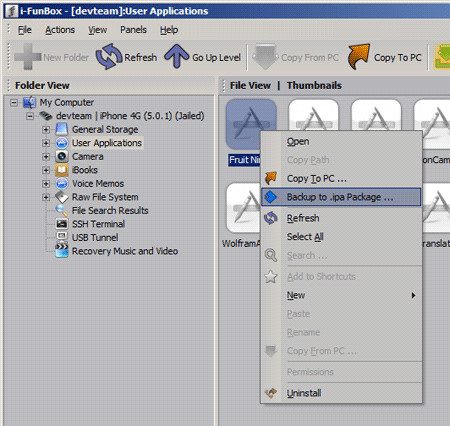Image resolution: width=450 pixels, height=426 pixels.
Task: Expand the Camera tree node
Action: [x=46, y=156]
